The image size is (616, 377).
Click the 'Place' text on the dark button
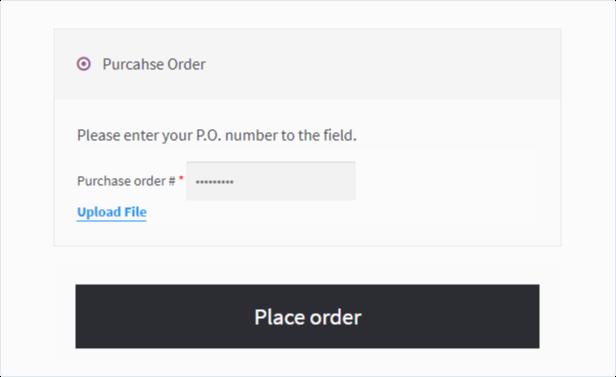pyautogui.click(x=280, y=317)
